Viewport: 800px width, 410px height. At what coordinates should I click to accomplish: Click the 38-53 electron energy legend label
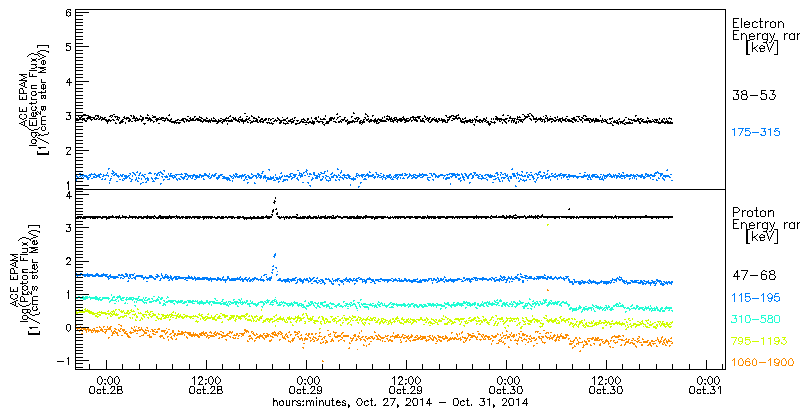[754, 95]
